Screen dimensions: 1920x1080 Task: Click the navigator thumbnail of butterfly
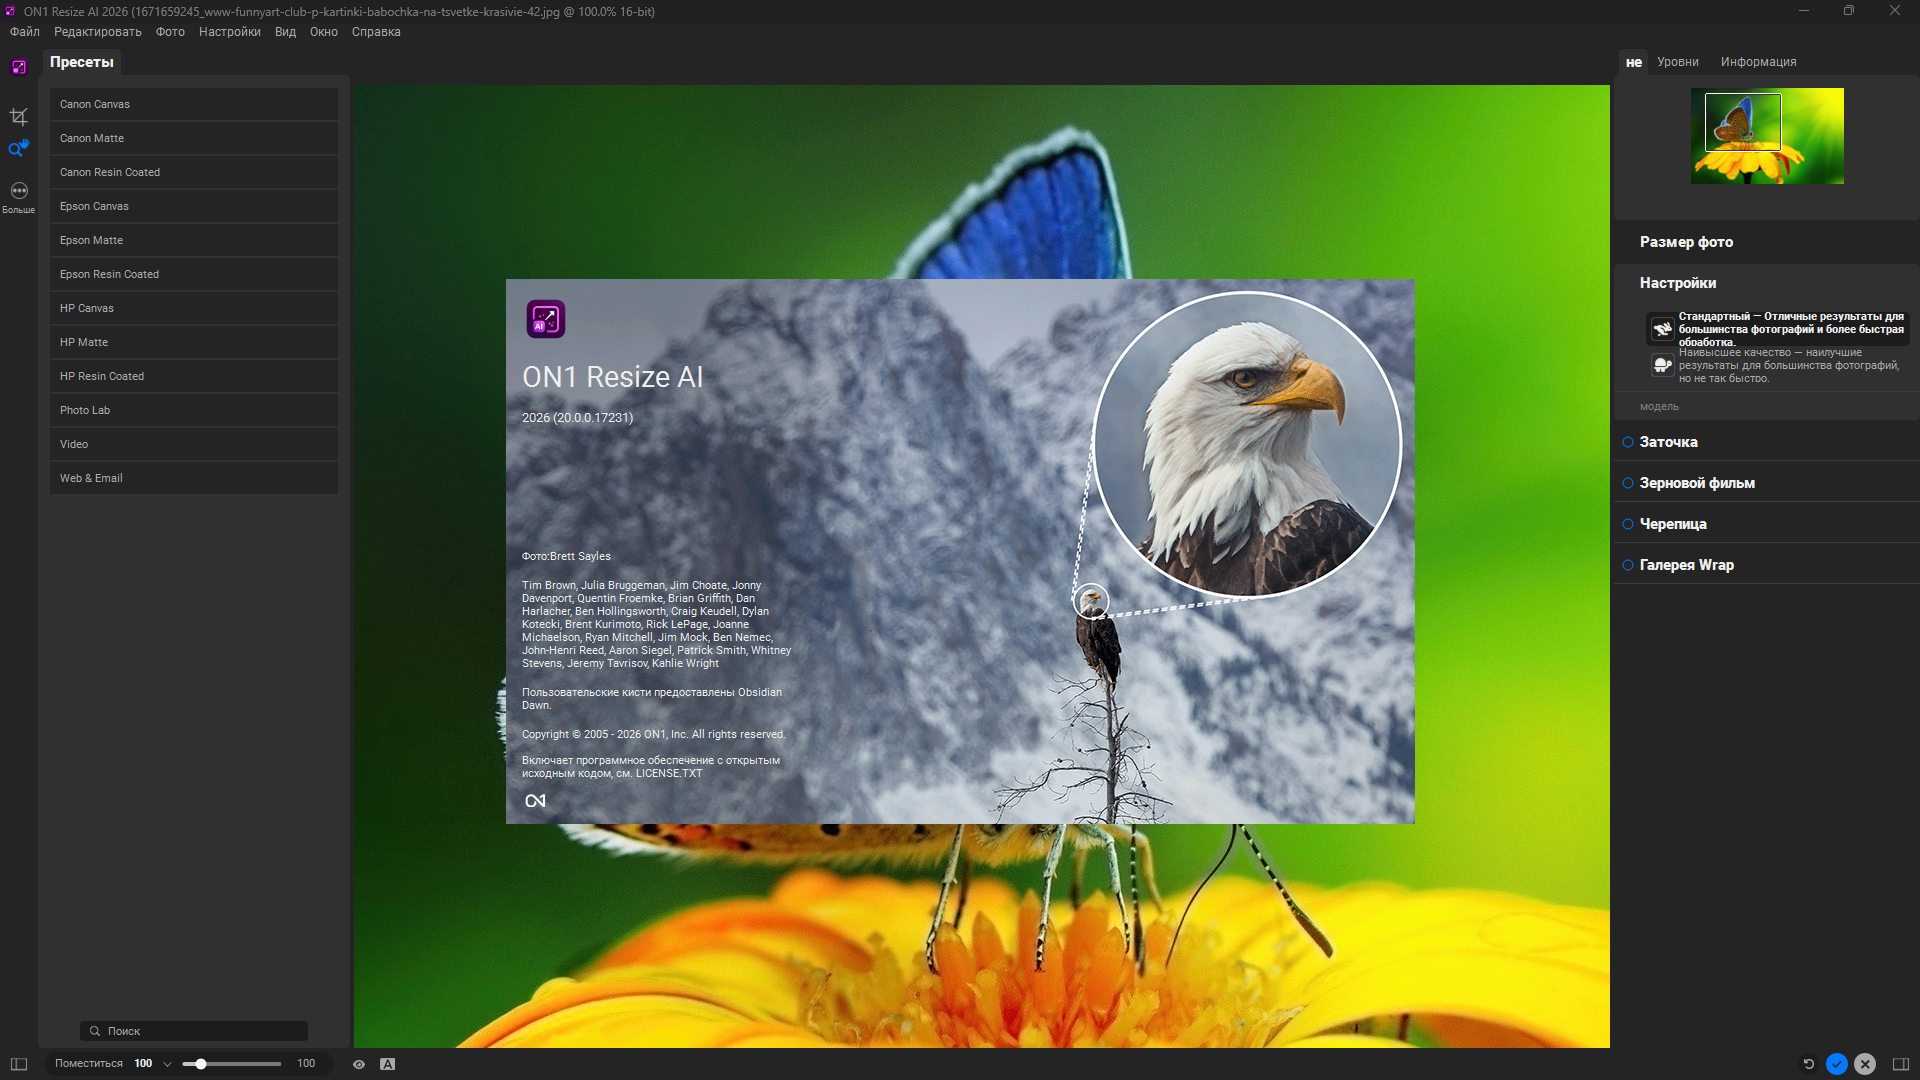[x=1767, y=136]
